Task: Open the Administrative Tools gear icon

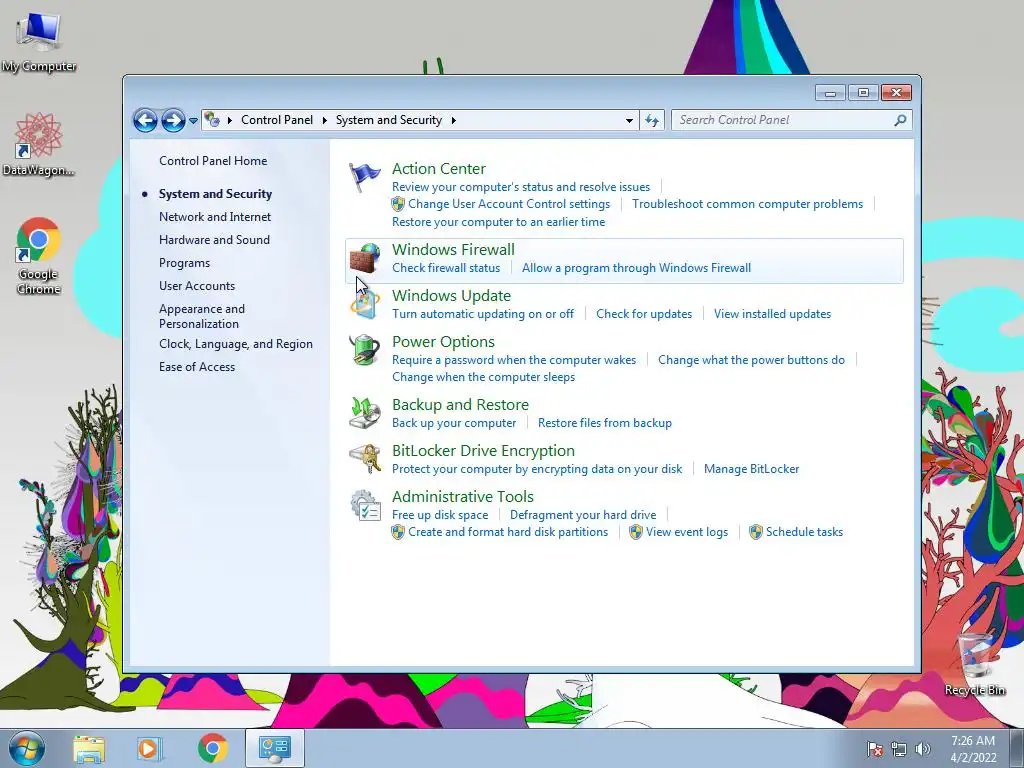Action: [364, 505]
